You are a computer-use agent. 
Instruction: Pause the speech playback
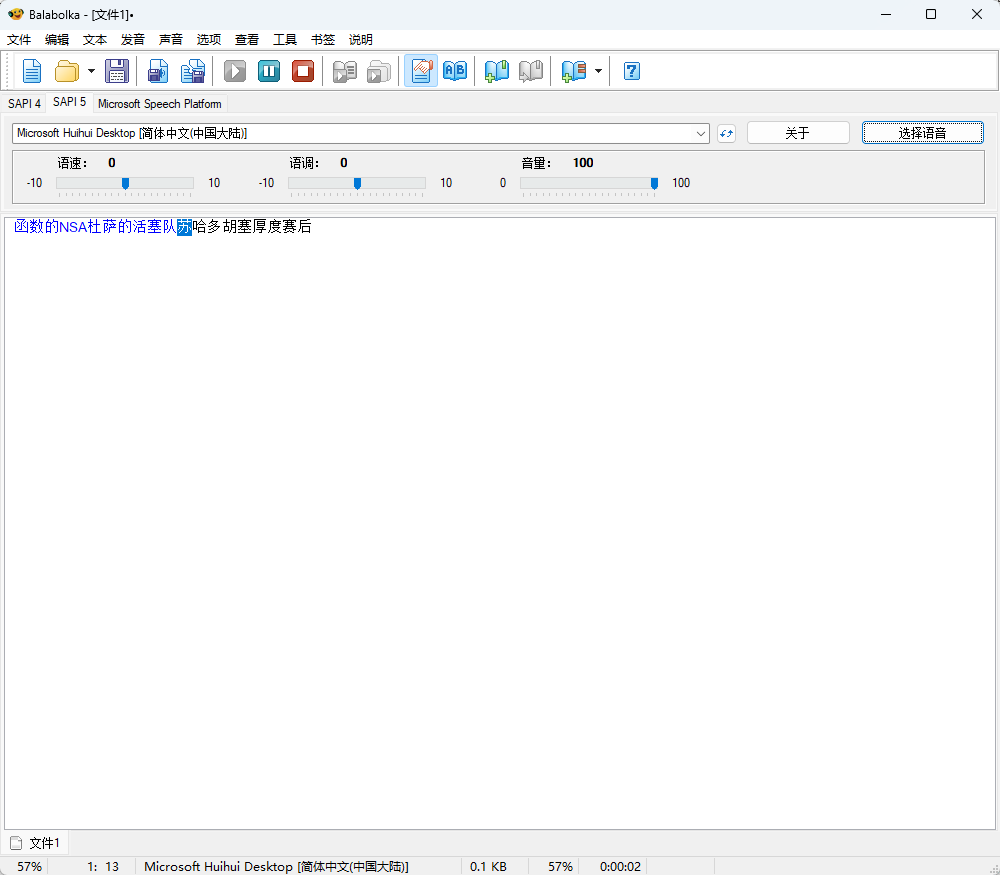[x=268, y=71]
